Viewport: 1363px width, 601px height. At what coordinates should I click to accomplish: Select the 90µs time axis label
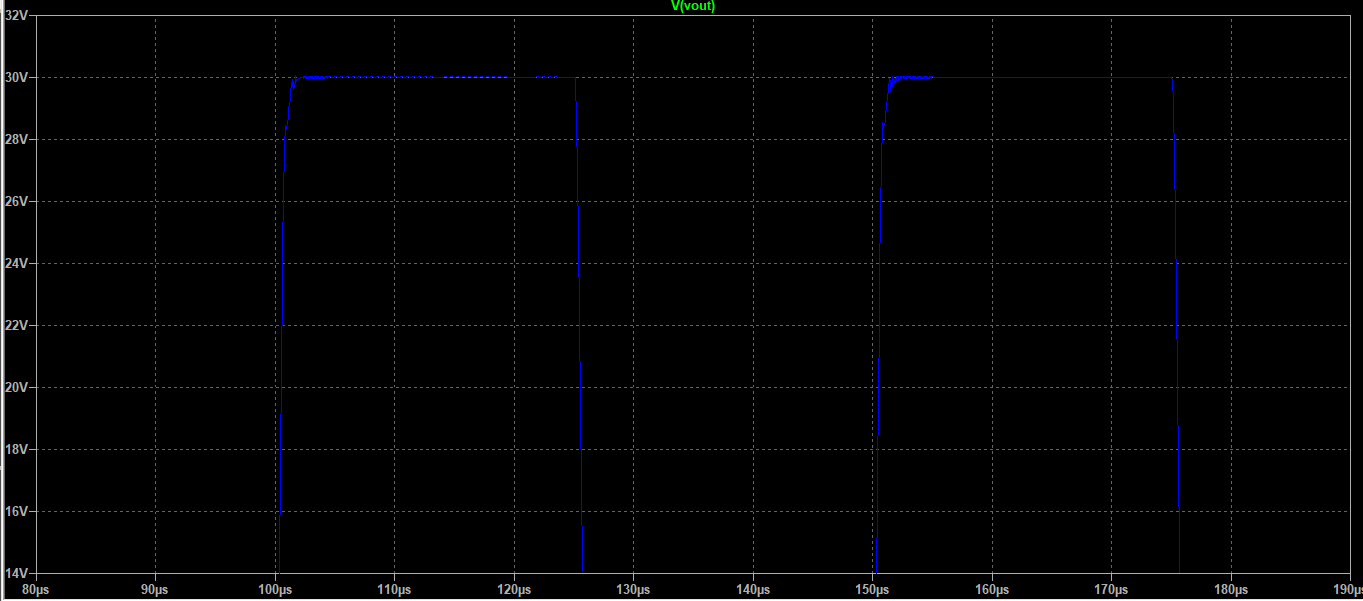pyautogui.click(x=155, y=589)
